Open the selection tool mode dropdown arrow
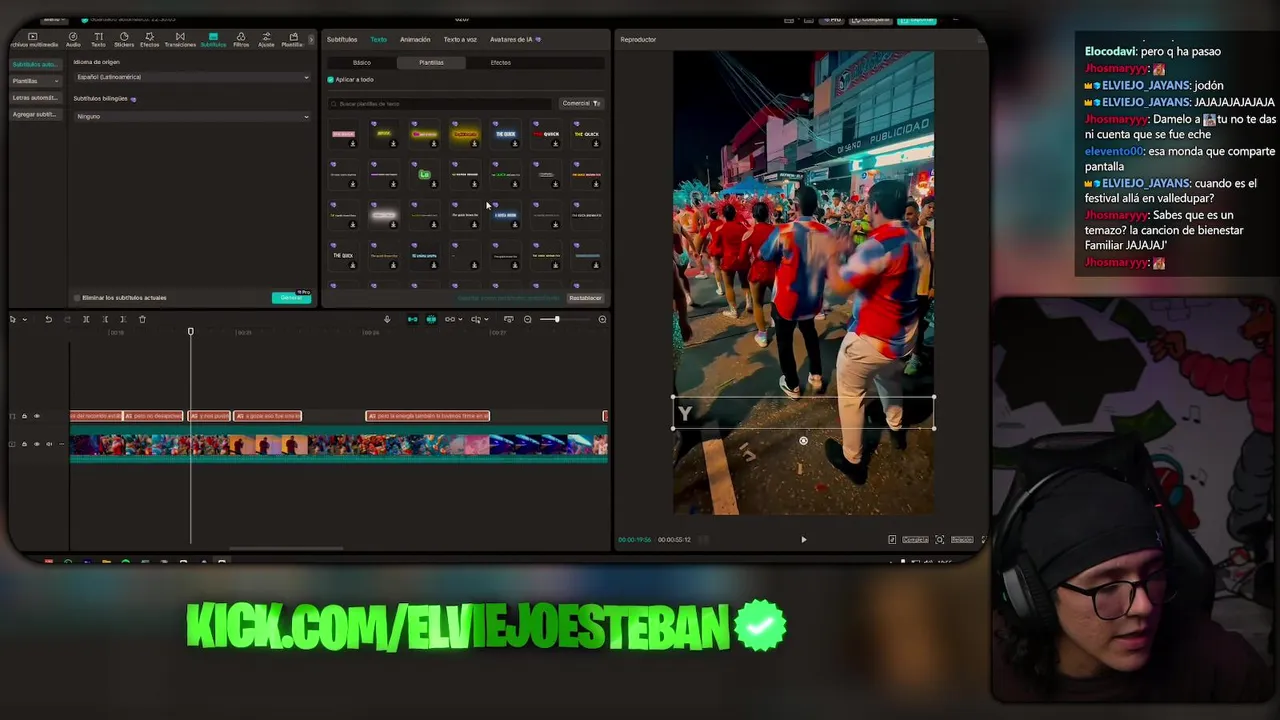The height and width of the screenshot is (720, 1280). coord(25,319)
